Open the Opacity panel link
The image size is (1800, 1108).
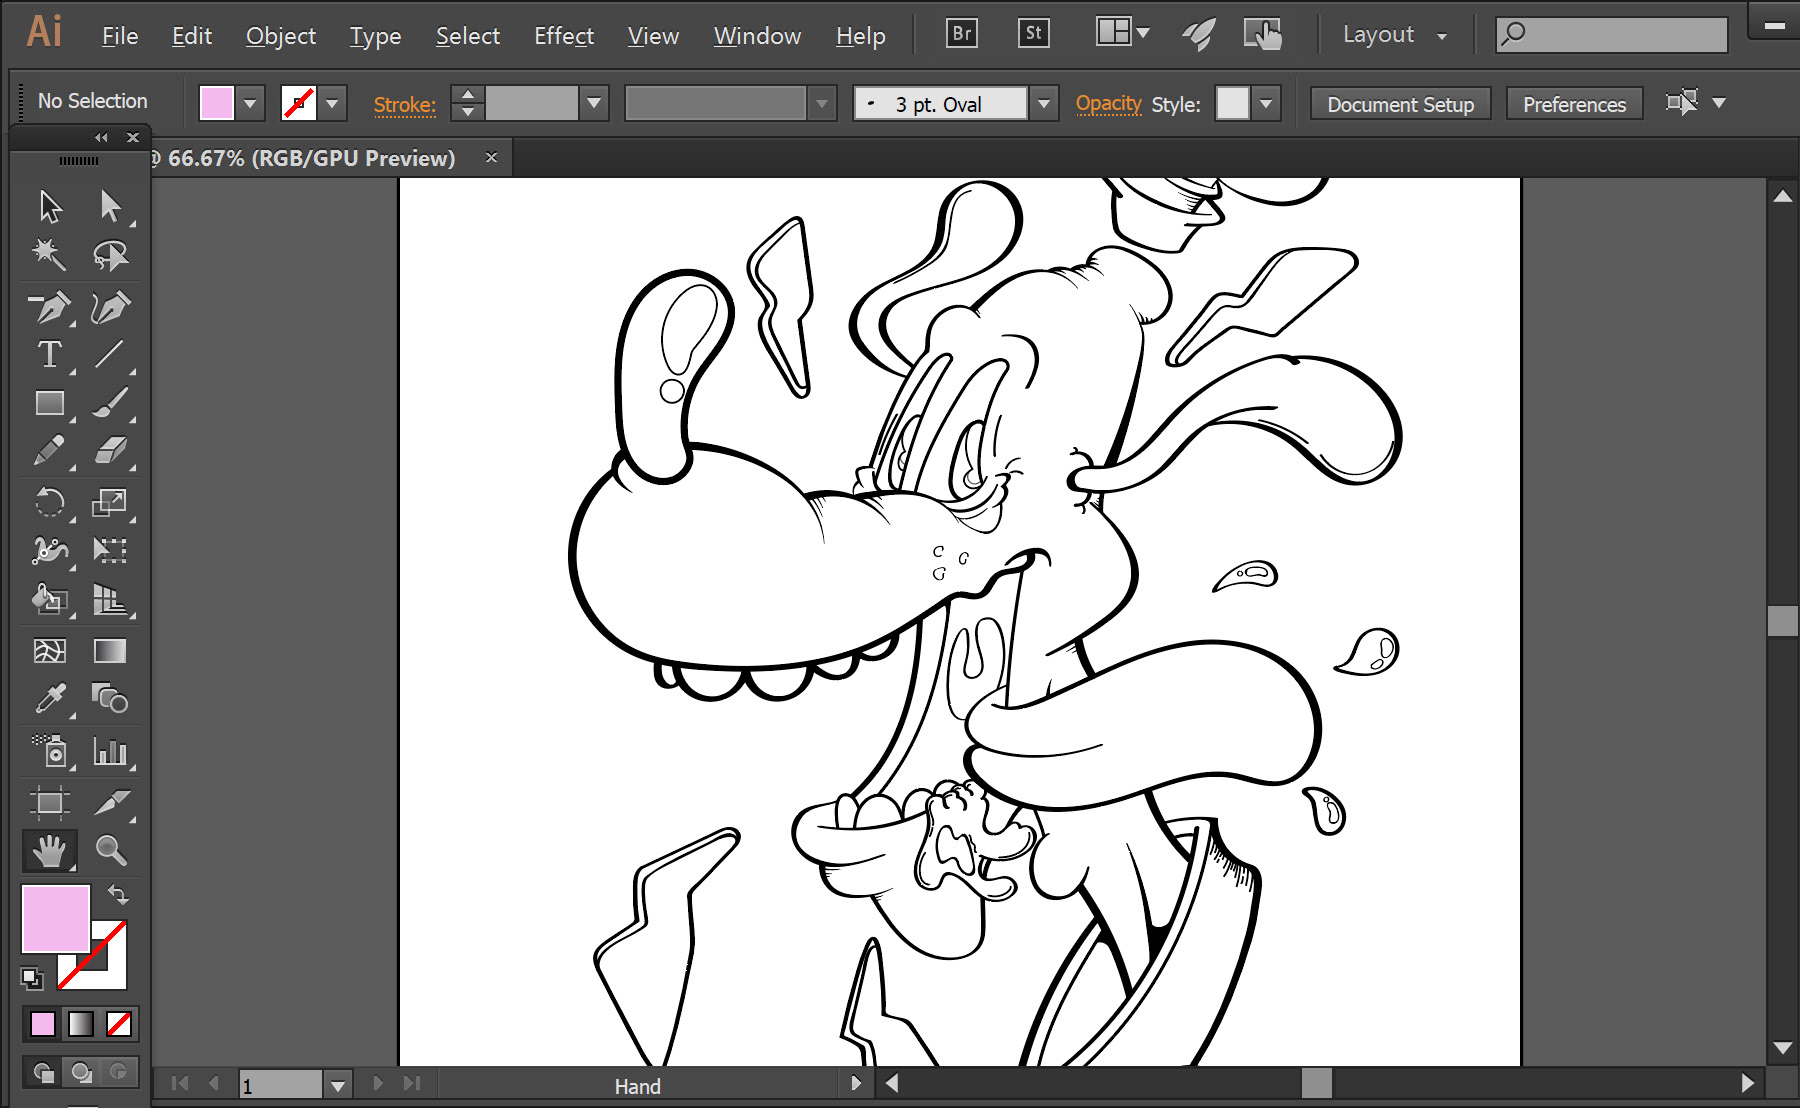tap(1108, 104)
